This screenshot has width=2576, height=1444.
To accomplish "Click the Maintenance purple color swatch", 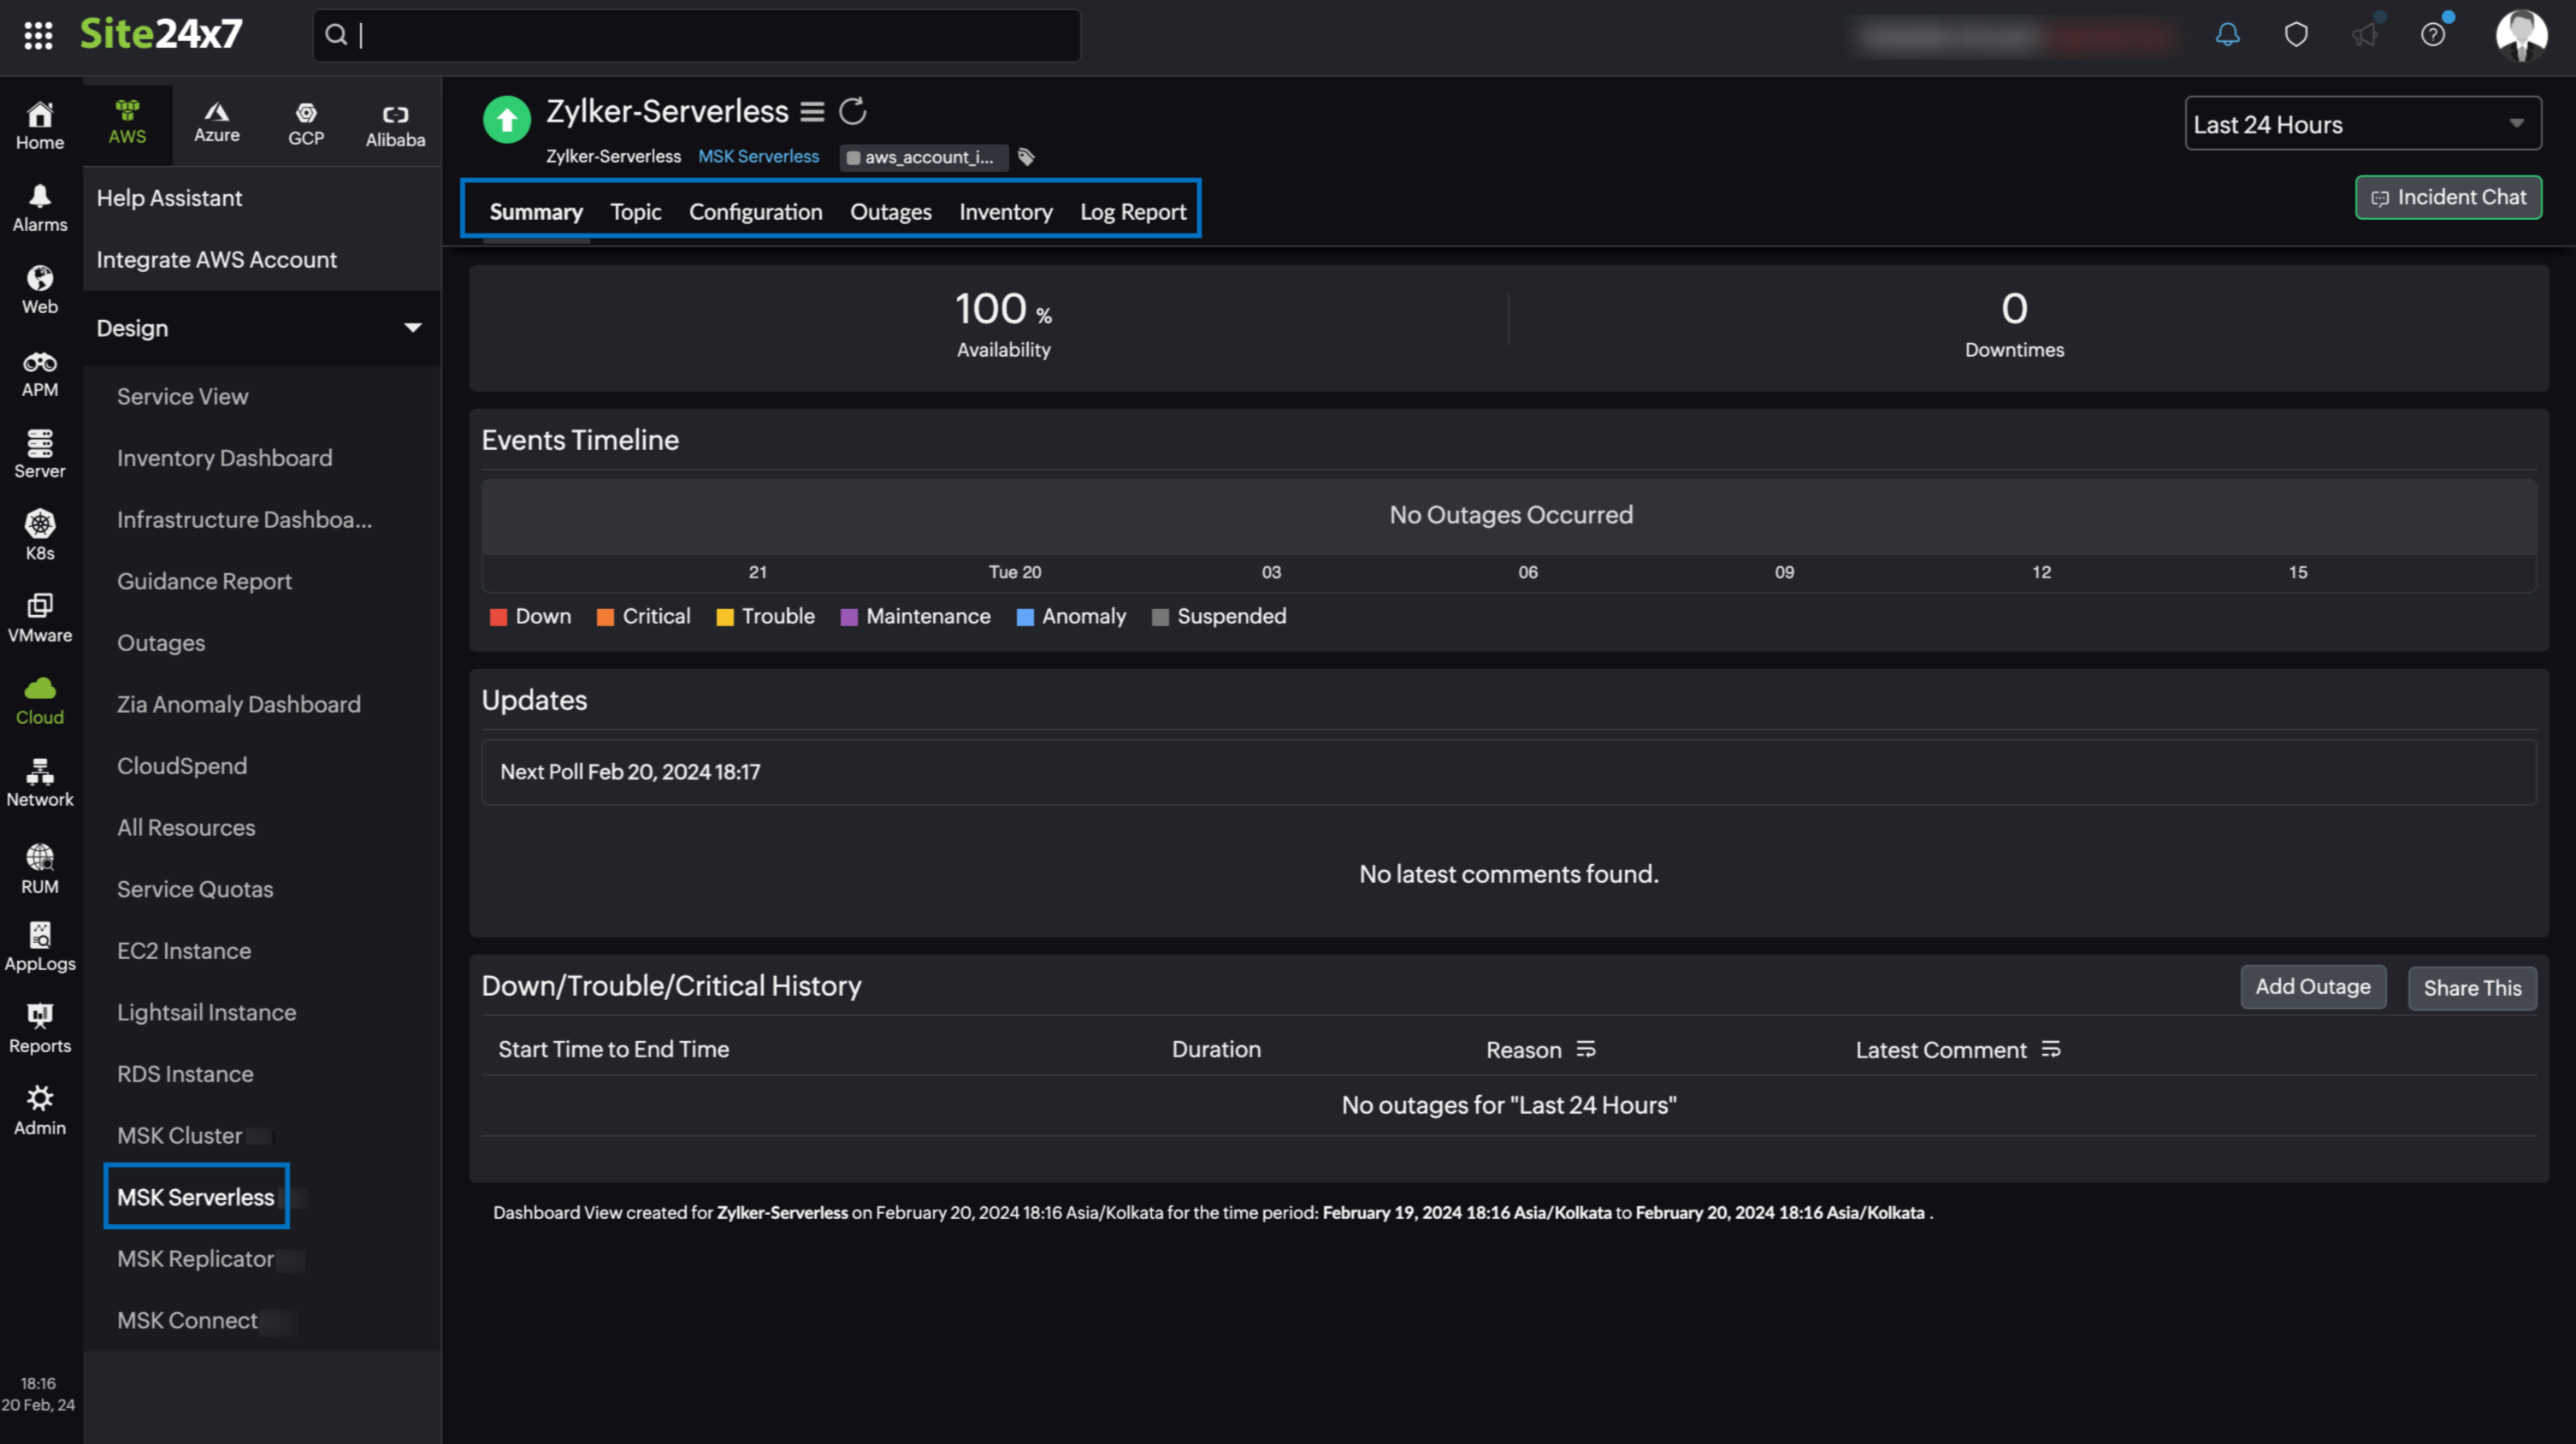I will click(x=850, y=617).
